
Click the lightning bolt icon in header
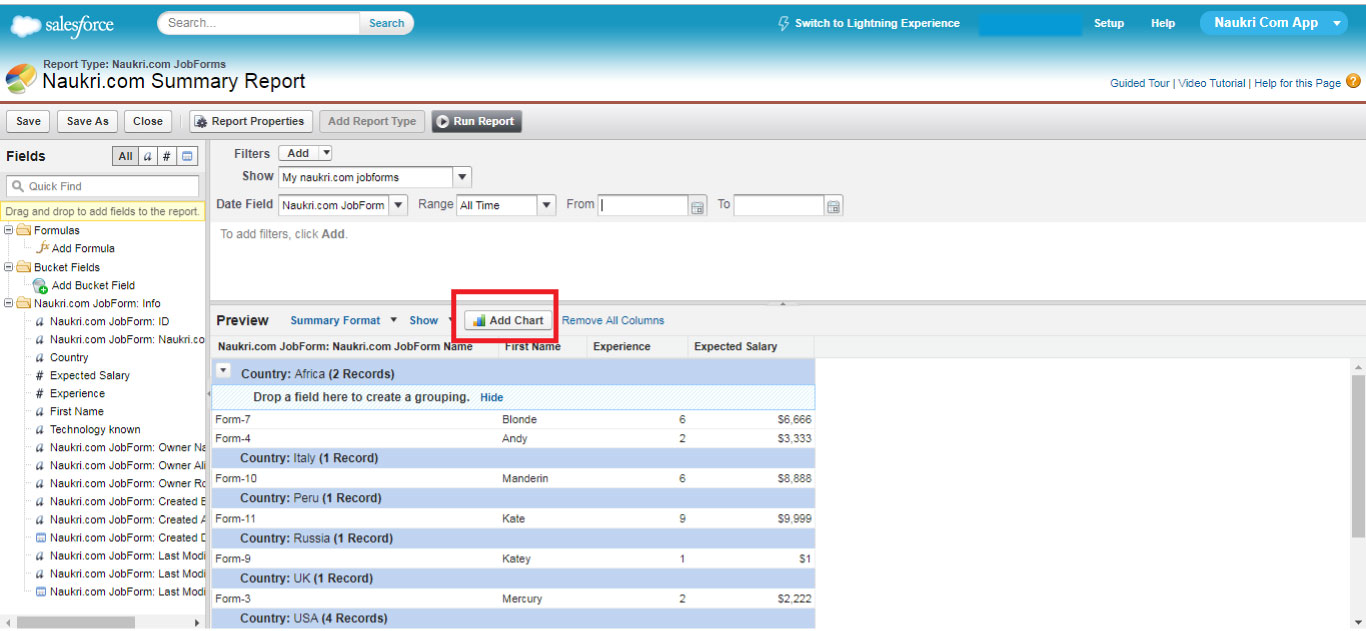point(784,23)
